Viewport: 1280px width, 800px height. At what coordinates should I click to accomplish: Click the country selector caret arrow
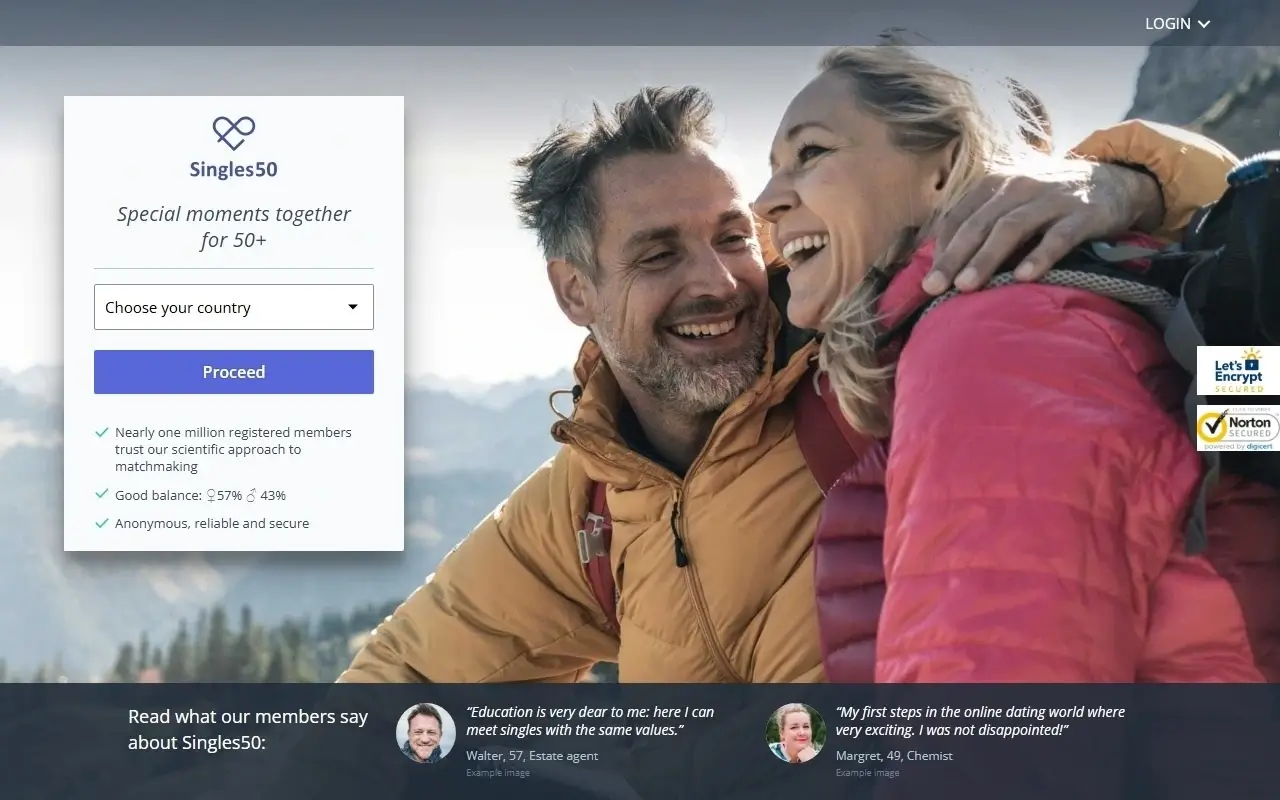[x=353, y=307]
